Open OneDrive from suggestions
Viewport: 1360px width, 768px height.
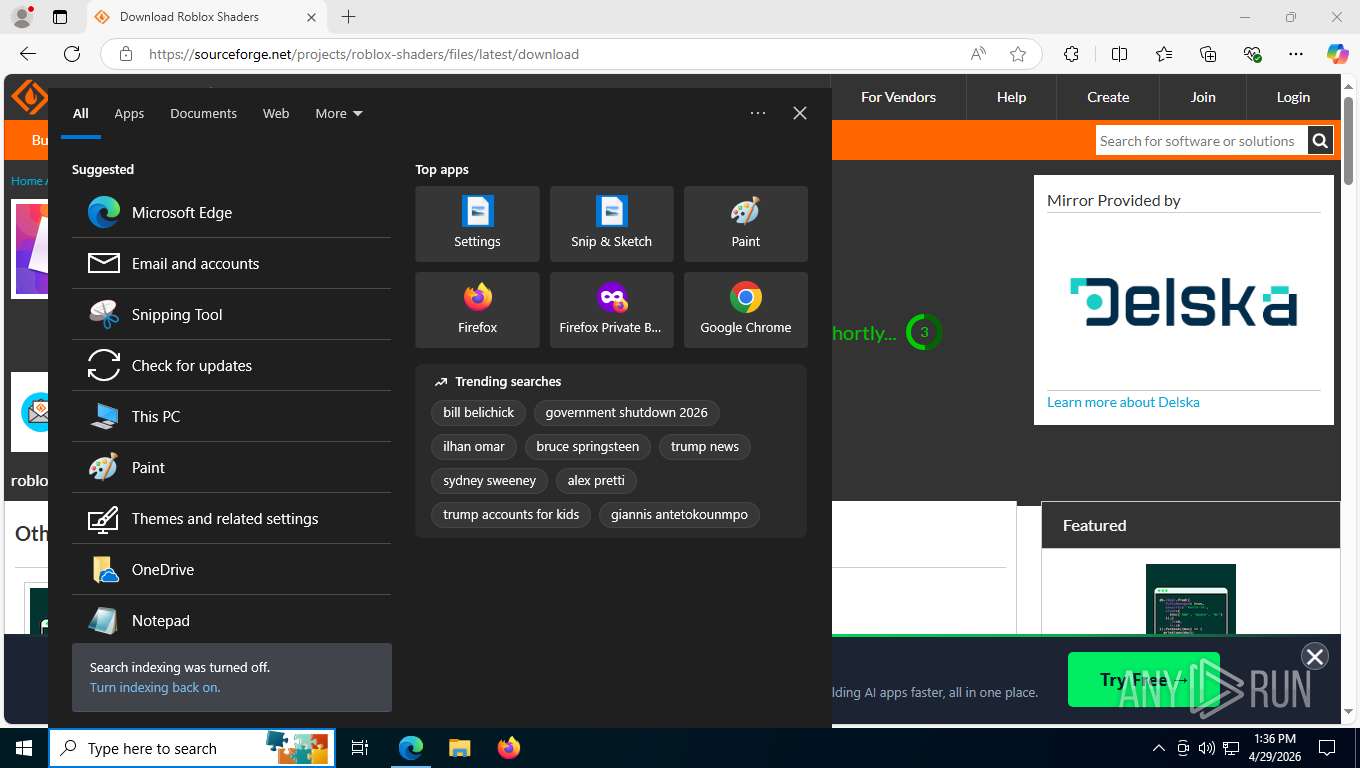[231, 569]
